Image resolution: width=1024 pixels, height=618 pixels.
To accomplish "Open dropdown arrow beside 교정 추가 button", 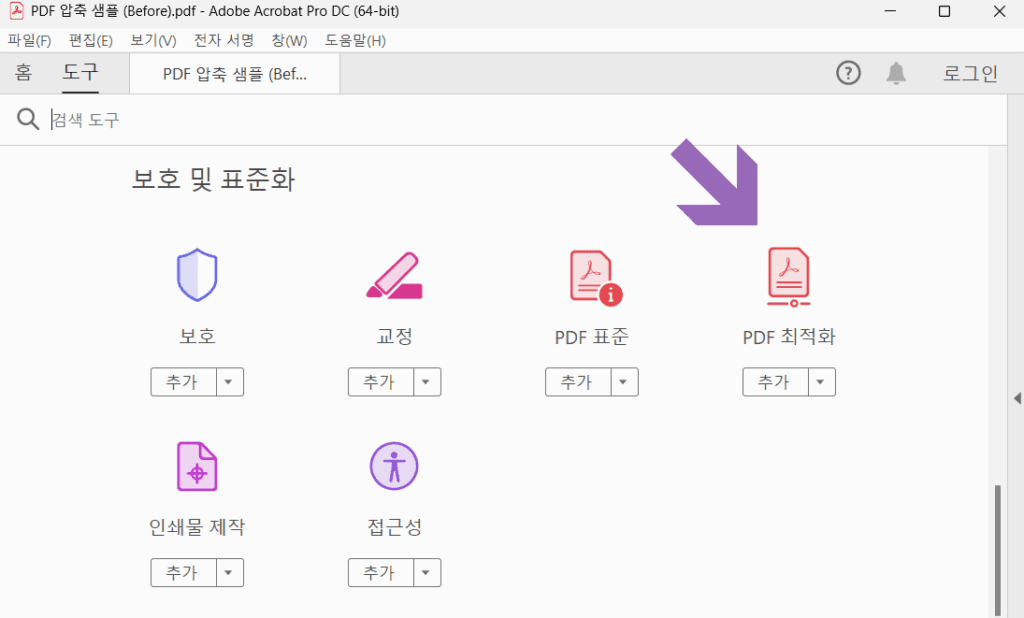I will [x=426, y=382].
